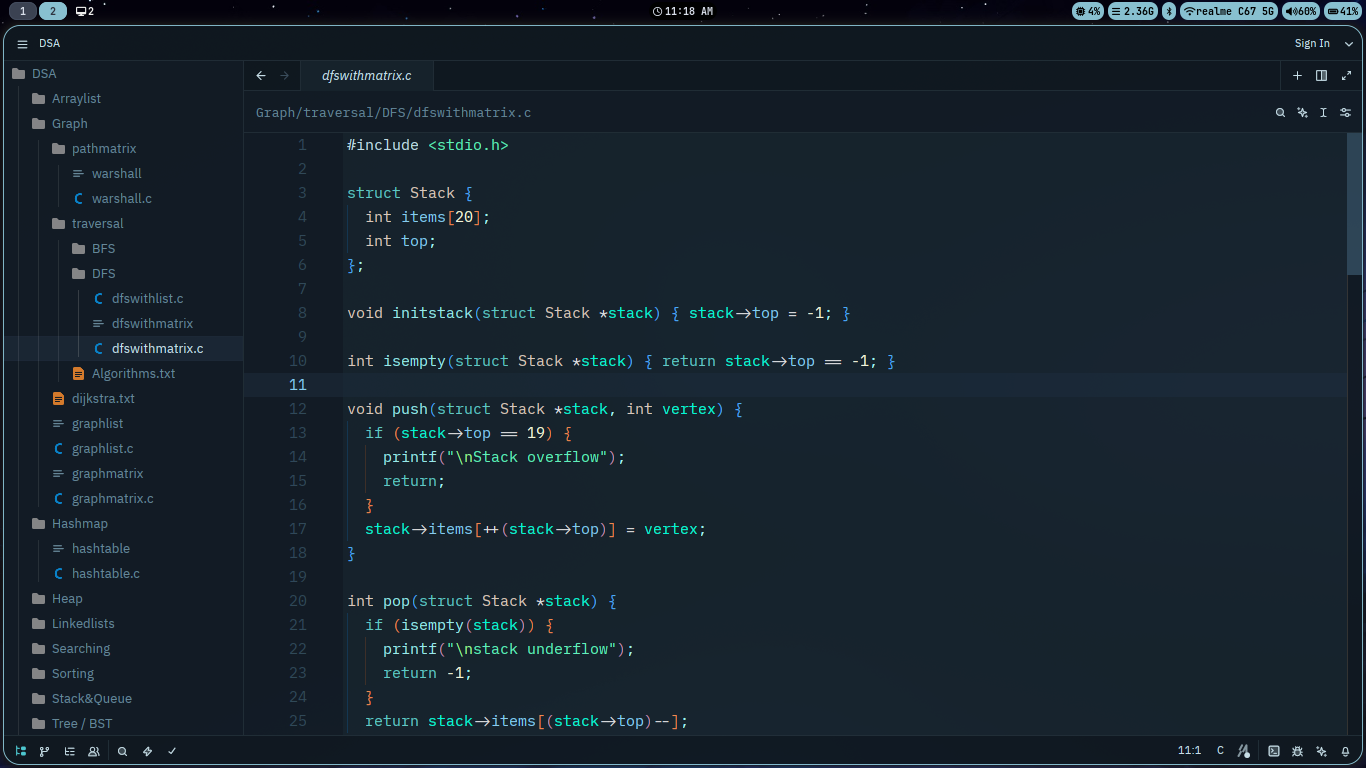Change language mode labeled C
The image size is (1366, 768).
[x=1220, y=751]
